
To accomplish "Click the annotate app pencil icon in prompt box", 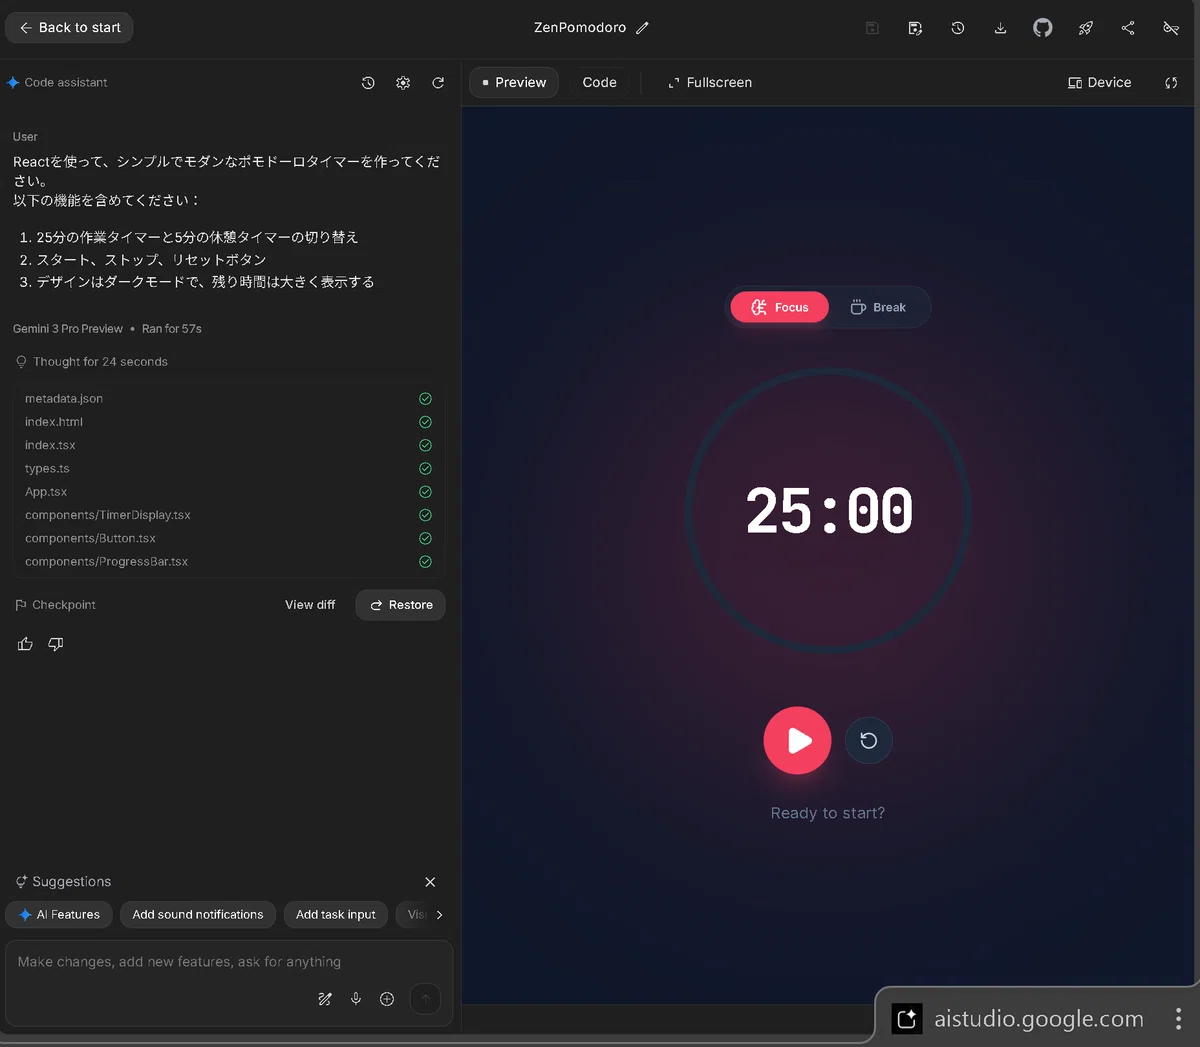I will pos(325,999).
